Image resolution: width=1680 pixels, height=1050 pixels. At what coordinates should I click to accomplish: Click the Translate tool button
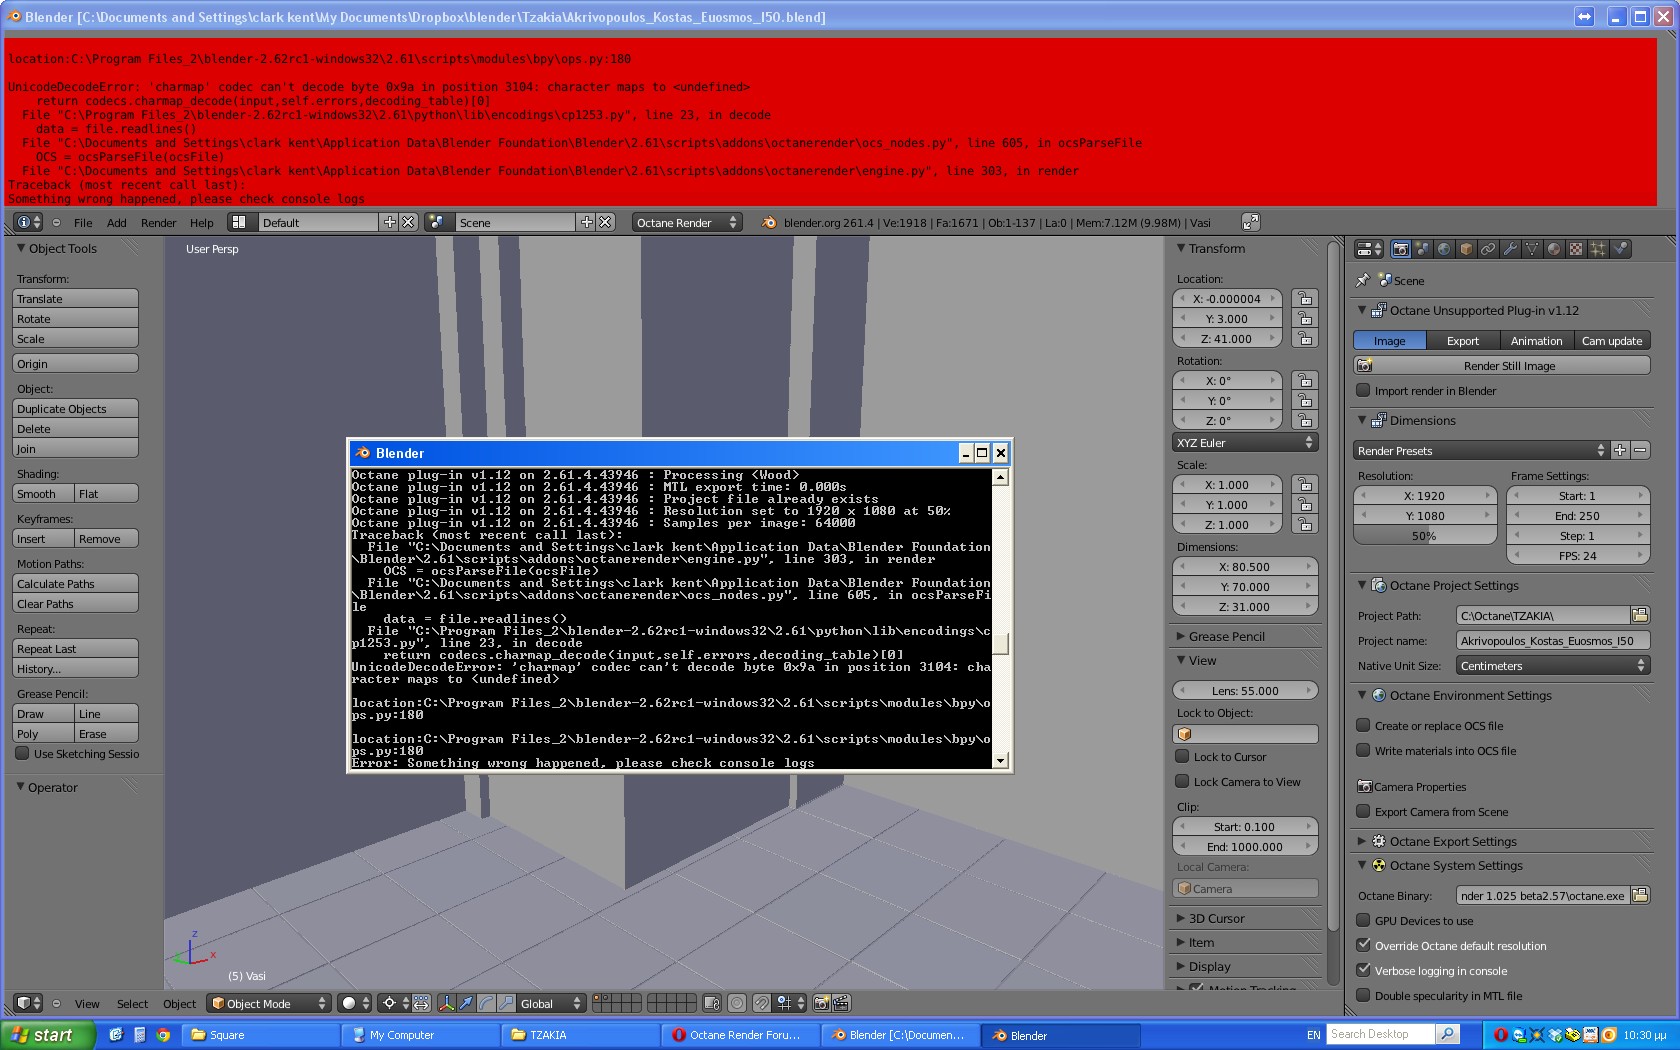click(x=76, y=298)
